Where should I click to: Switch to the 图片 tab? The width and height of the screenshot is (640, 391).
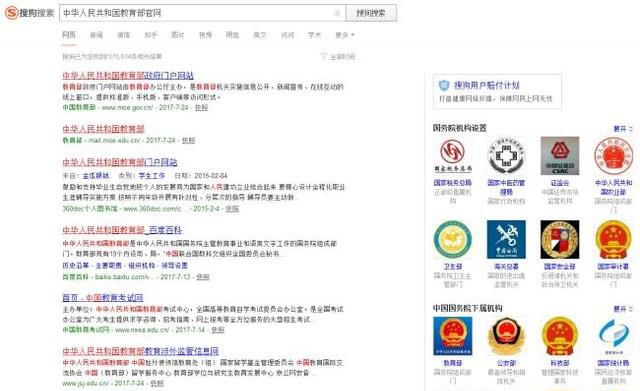[x=178, y=35]
